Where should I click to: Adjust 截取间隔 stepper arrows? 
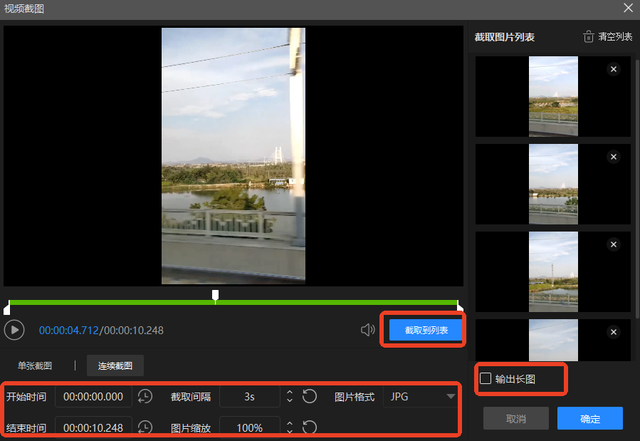[289, 396]
